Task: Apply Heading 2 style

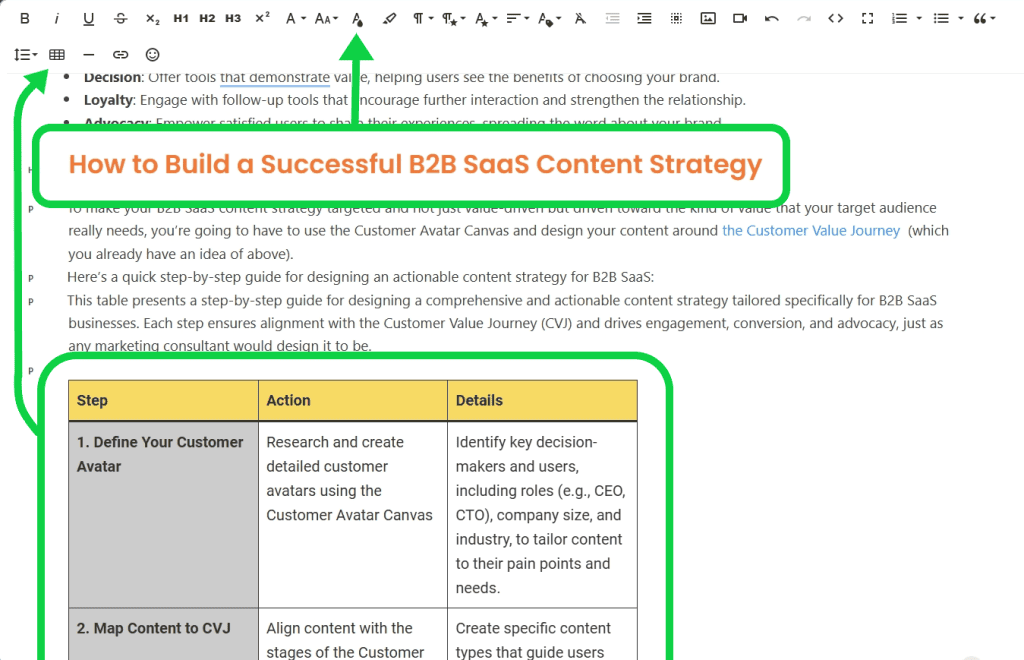Action: pos(207,18)
